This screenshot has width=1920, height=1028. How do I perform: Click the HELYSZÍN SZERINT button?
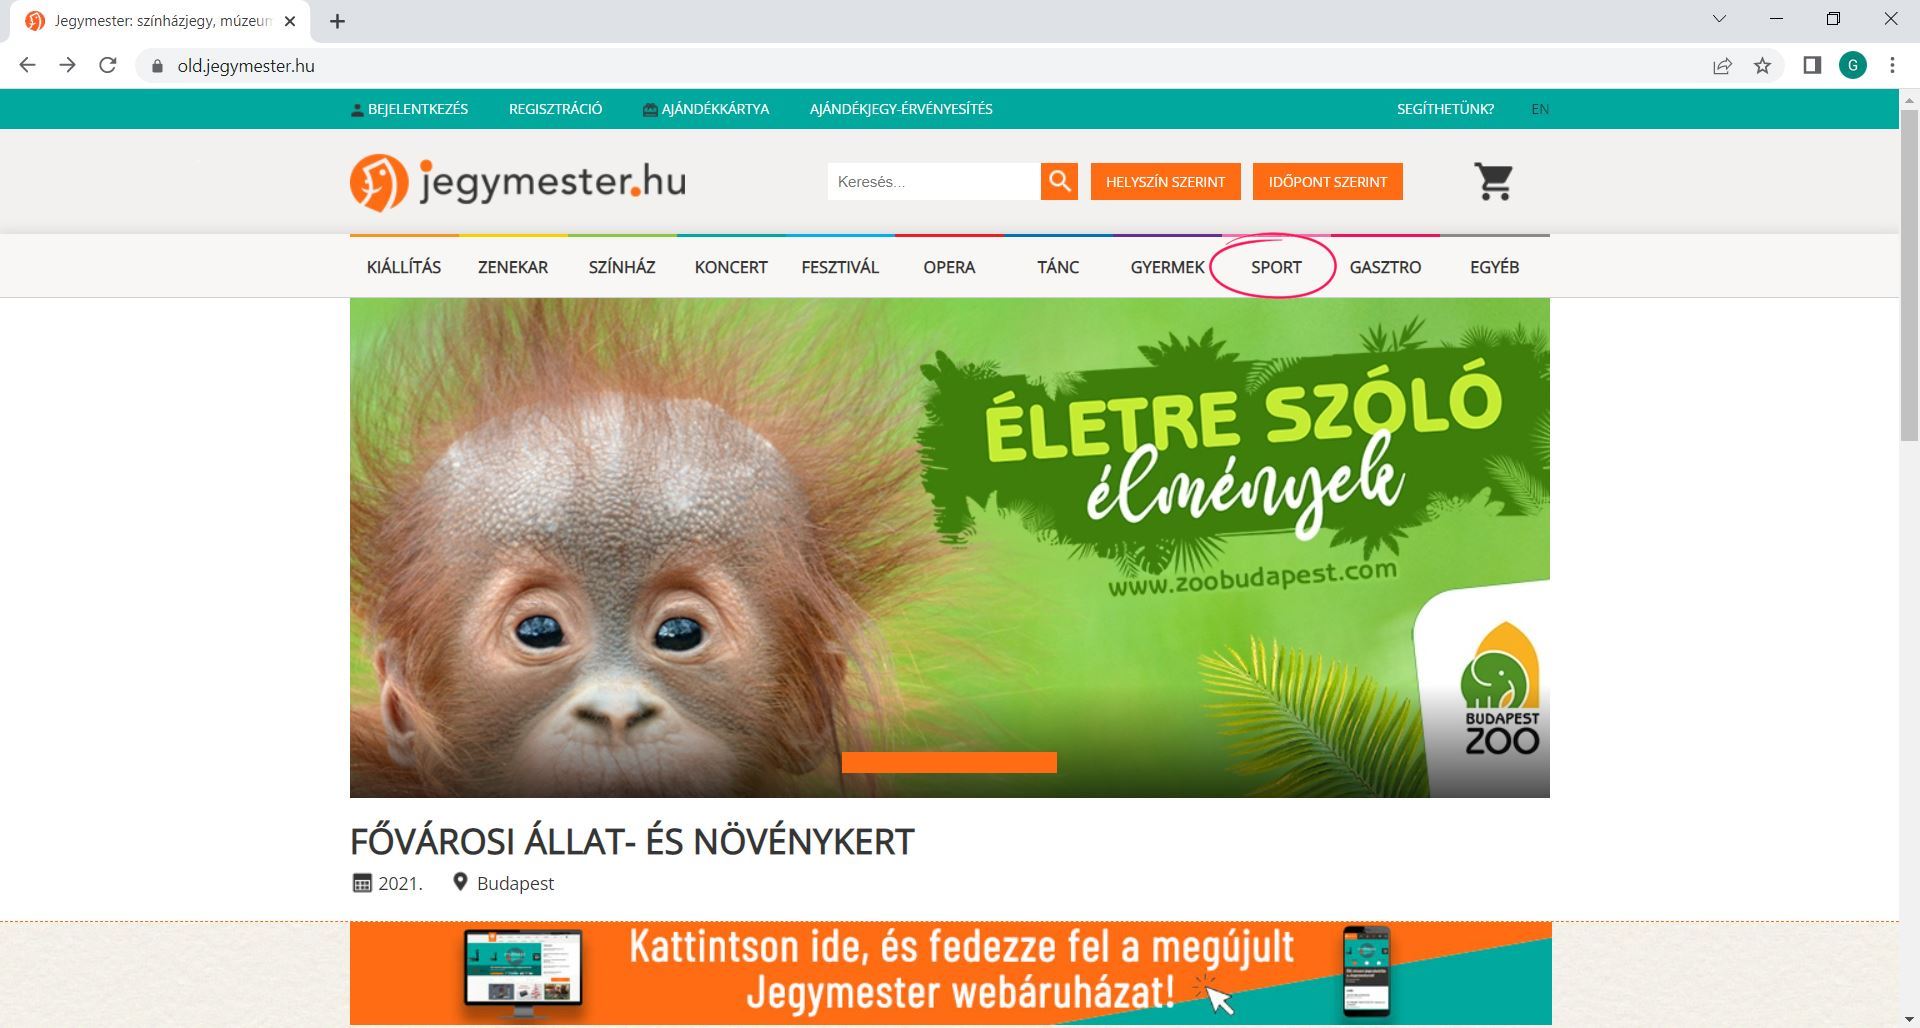pyautogui.click(x=1165, y=182)
